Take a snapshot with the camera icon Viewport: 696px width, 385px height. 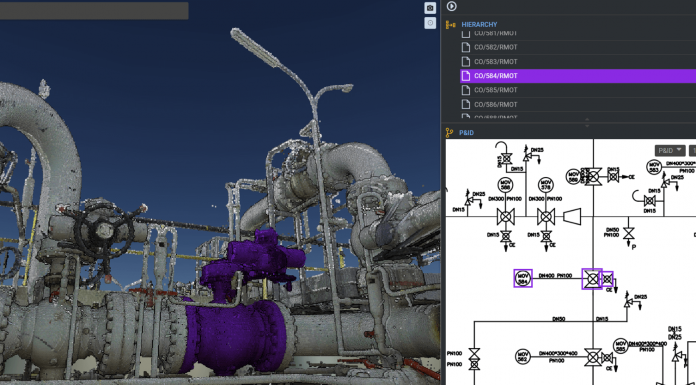(x=430, y=8)
